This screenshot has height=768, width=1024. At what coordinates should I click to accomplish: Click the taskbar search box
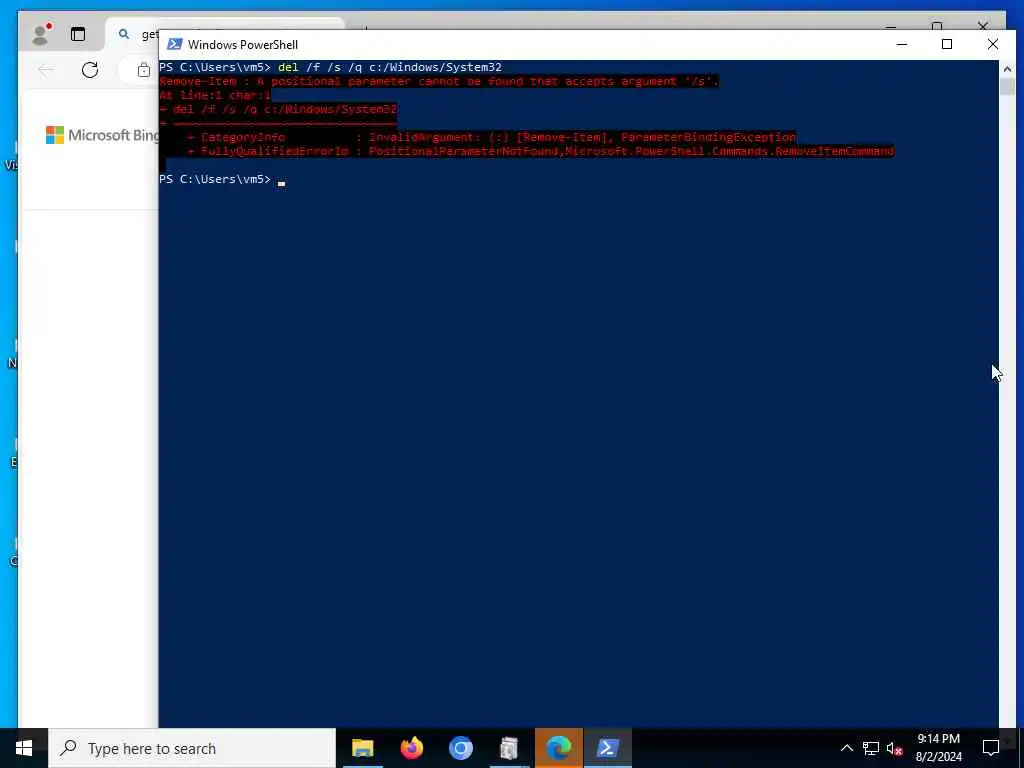[x=192, y=748]
